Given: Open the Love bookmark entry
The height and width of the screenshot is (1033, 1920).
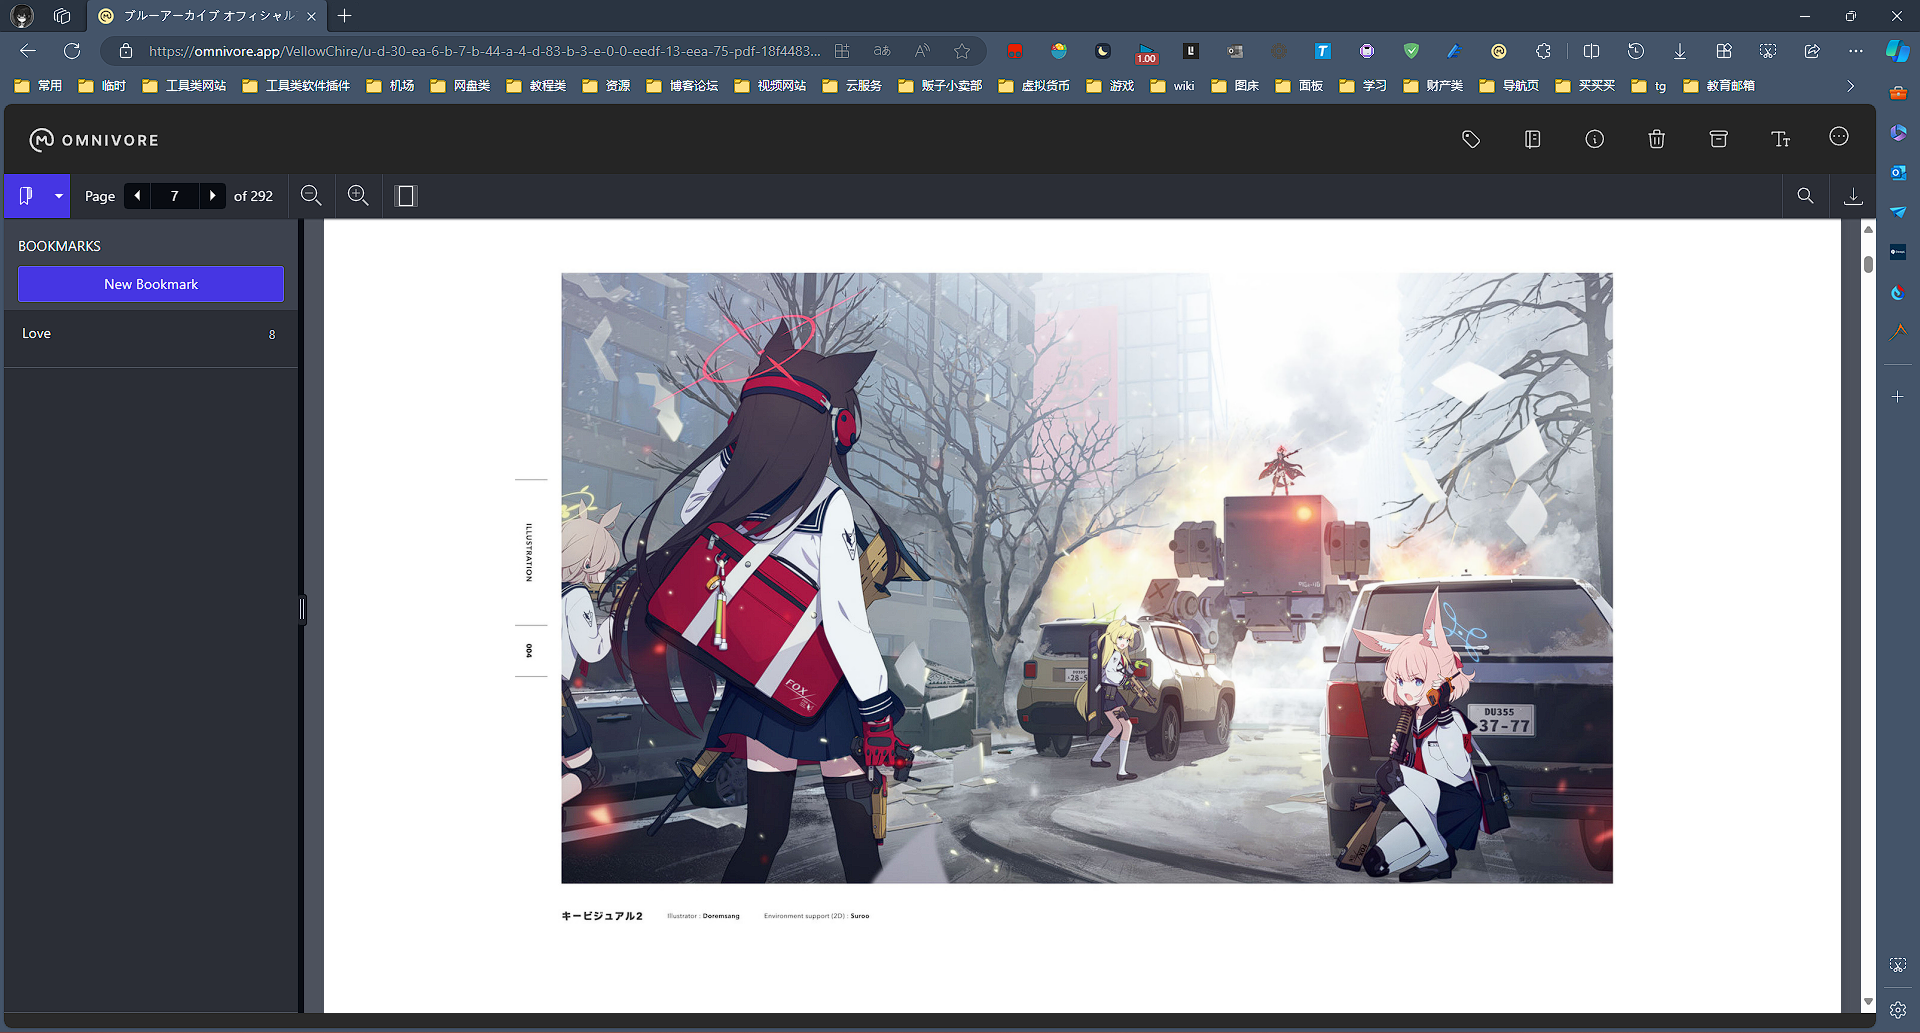Looking at the screenshot, I should 150,334.
